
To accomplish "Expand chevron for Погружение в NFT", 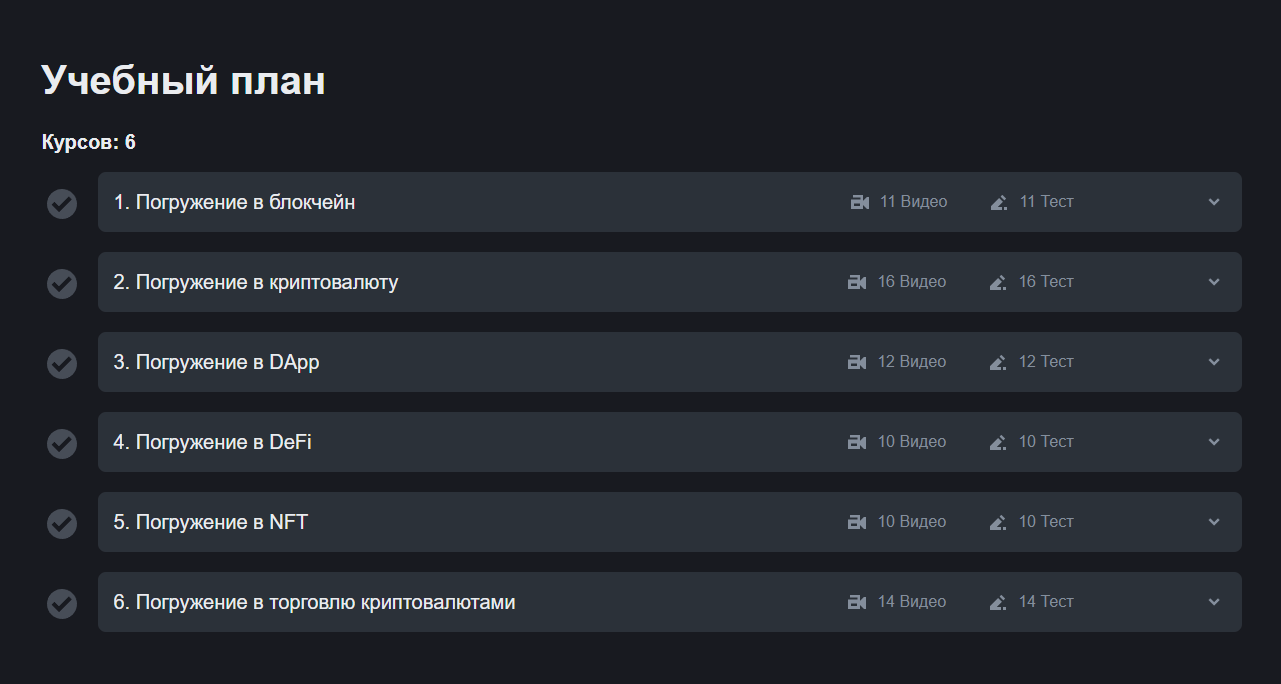I will [1214, 522].
